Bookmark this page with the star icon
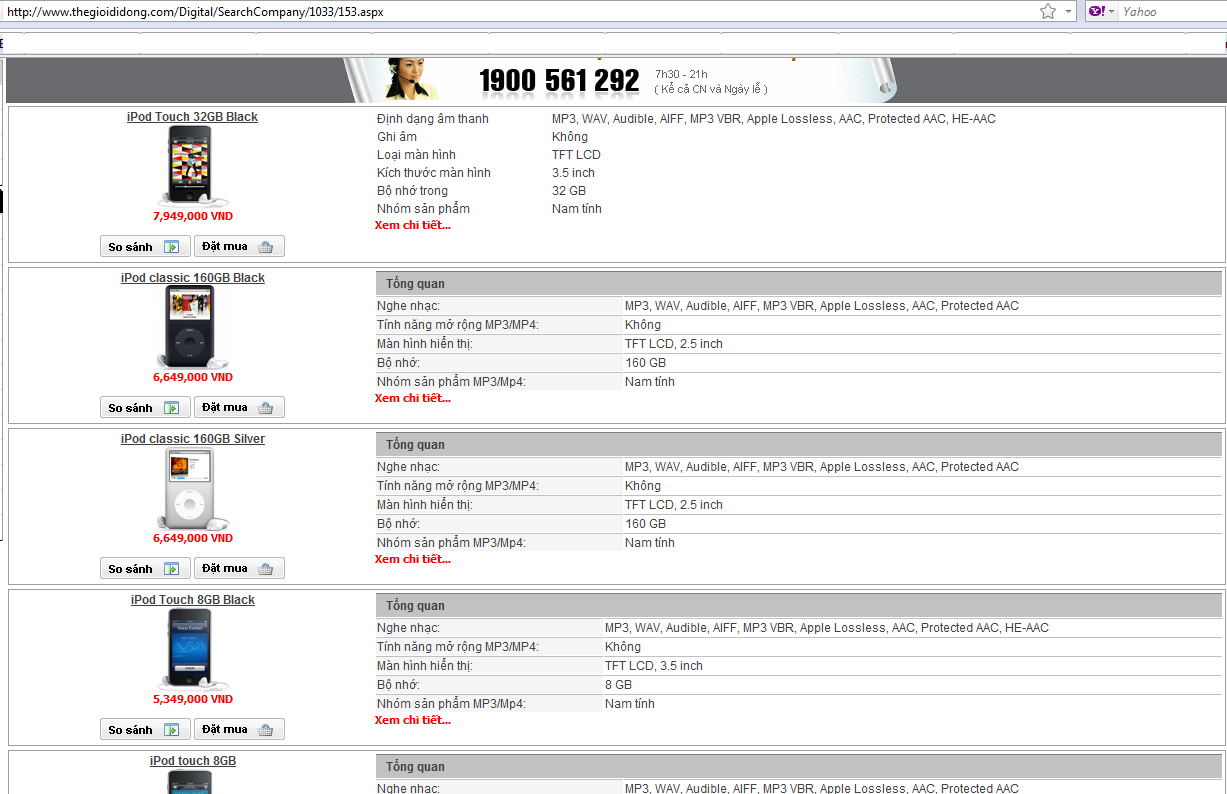Screen dimensions: 1227x794 pyautogui.click(x=1047, y=12)
